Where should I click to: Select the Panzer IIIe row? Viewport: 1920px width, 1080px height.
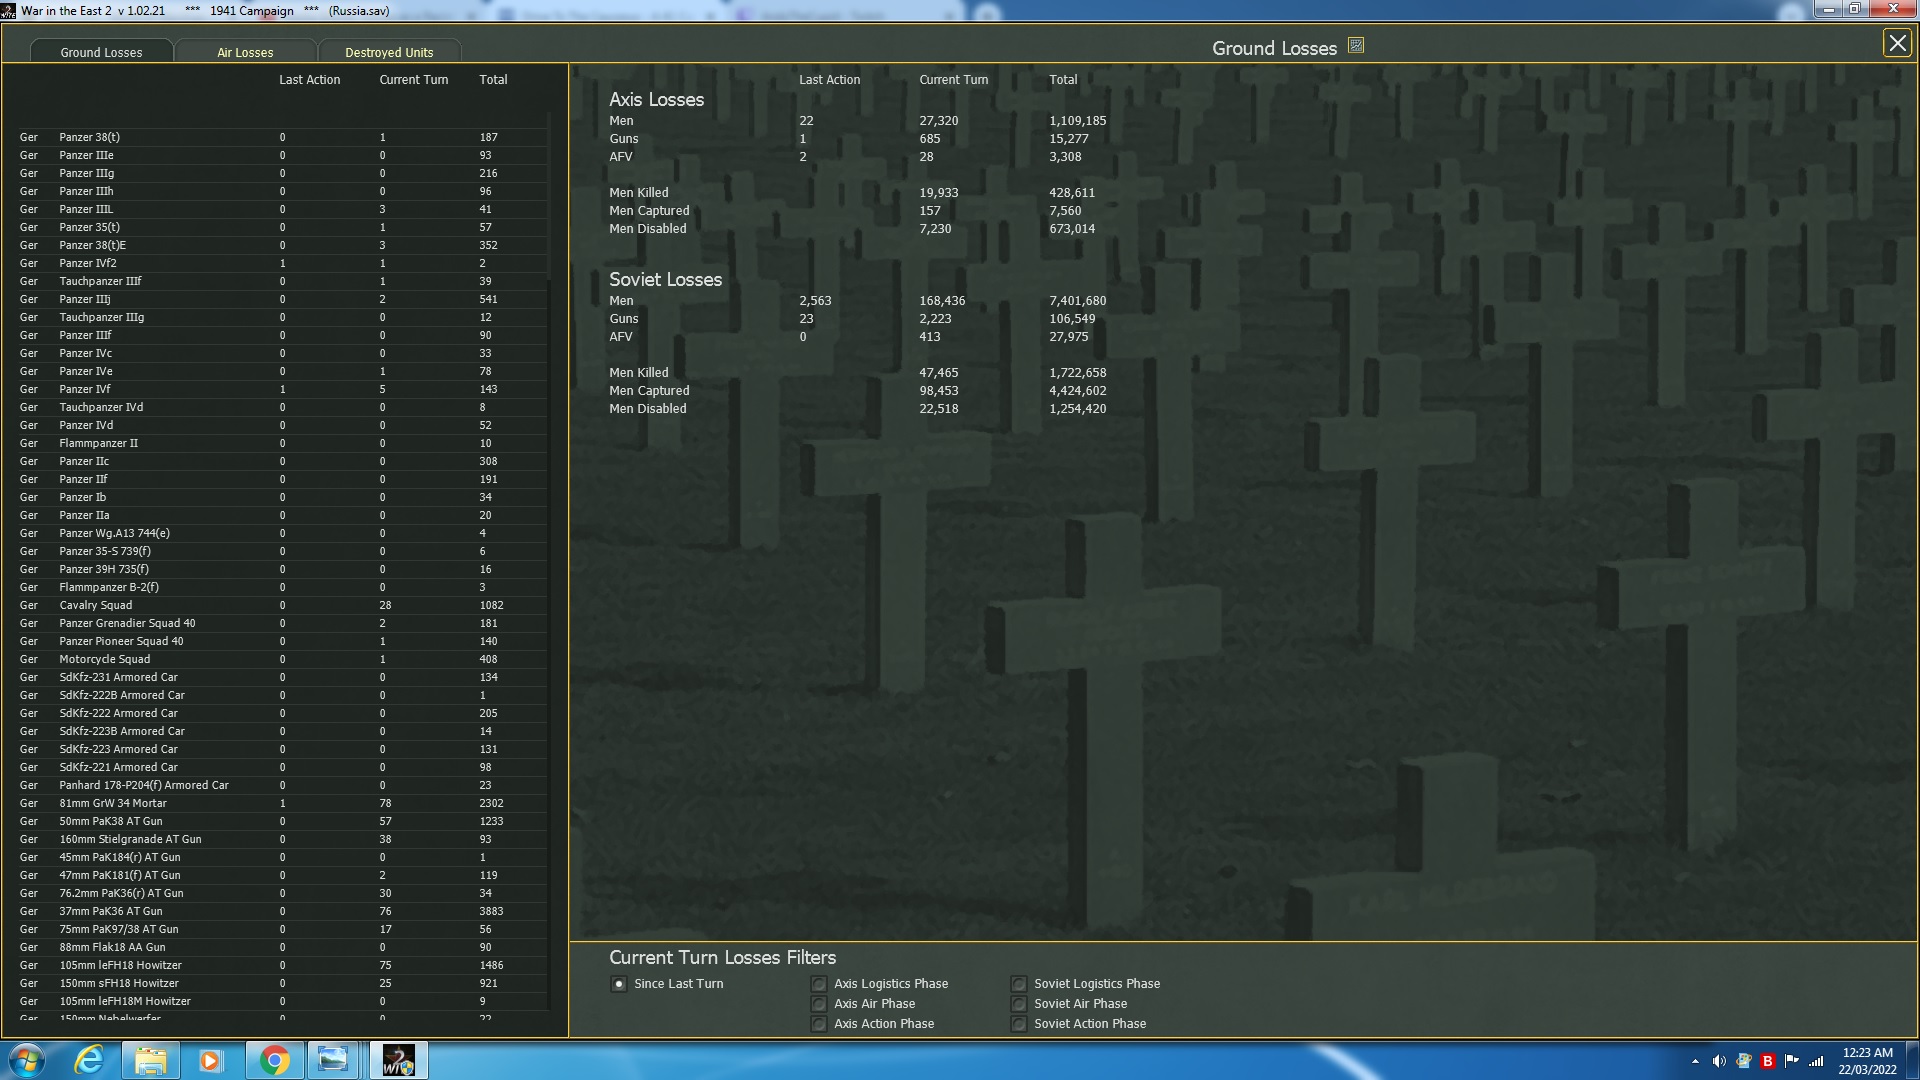coord(282,156)
